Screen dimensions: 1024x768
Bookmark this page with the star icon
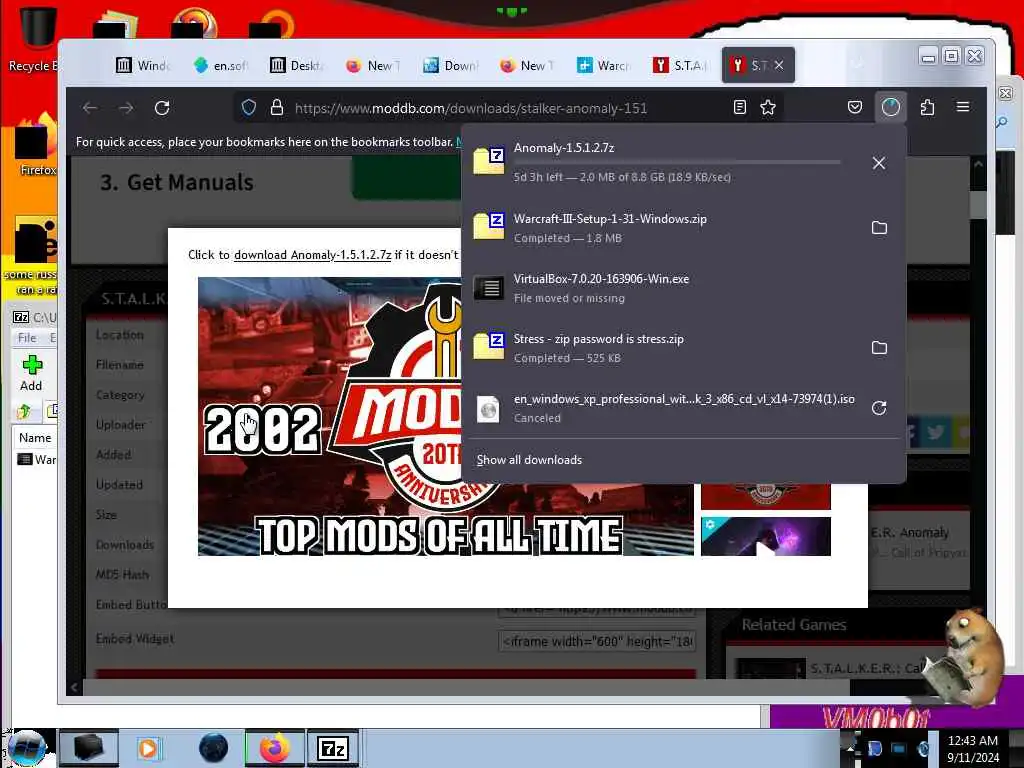[x=768, y=107]
